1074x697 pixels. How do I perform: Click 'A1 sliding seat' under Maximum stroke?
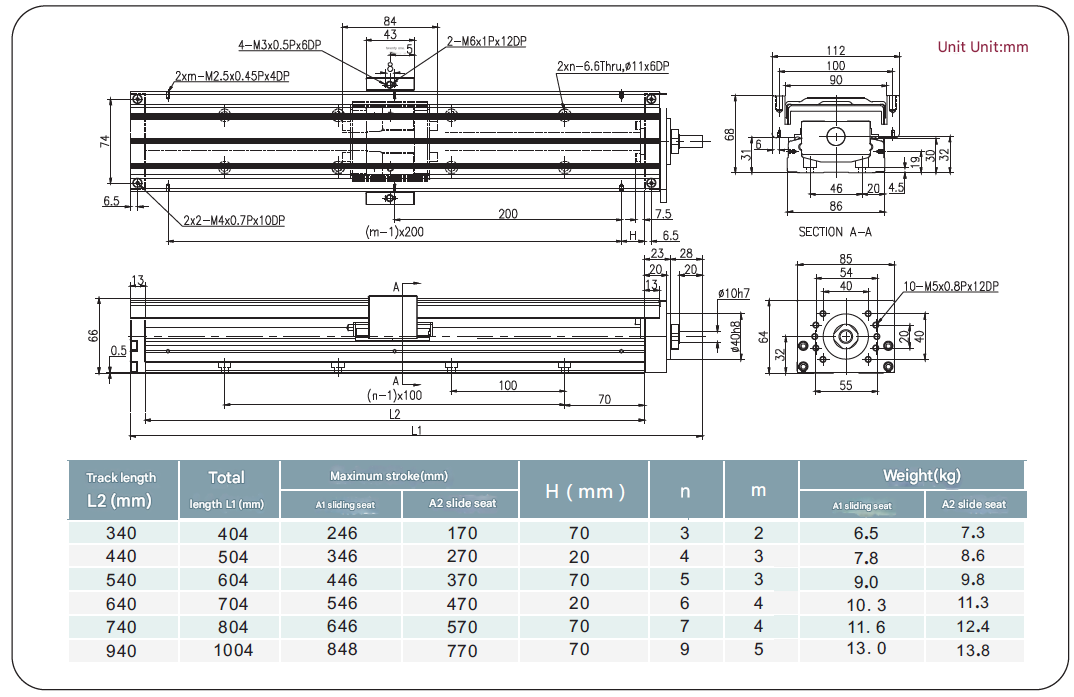pos(342,505)
